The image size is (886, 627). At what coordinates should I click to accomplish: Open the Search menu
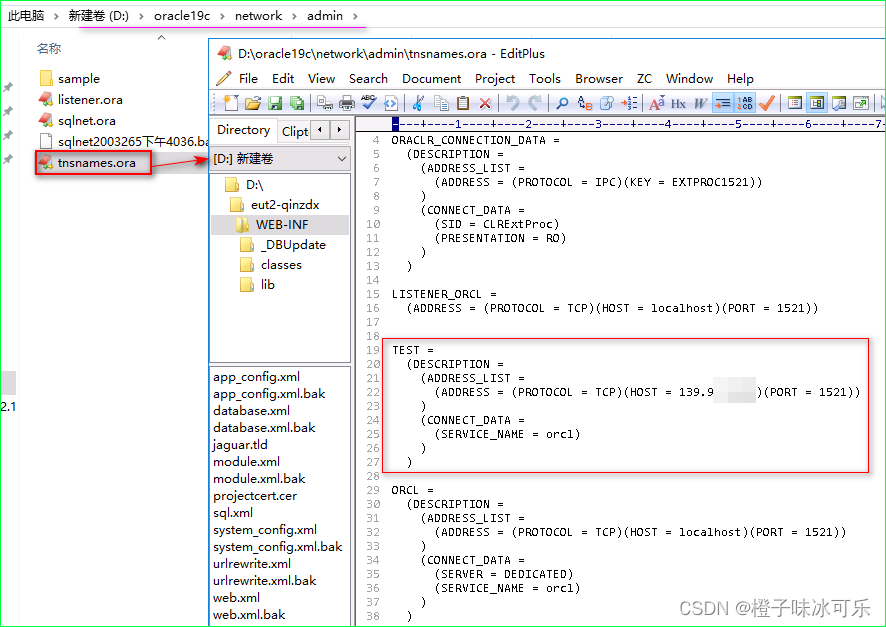tap(368, 79)
